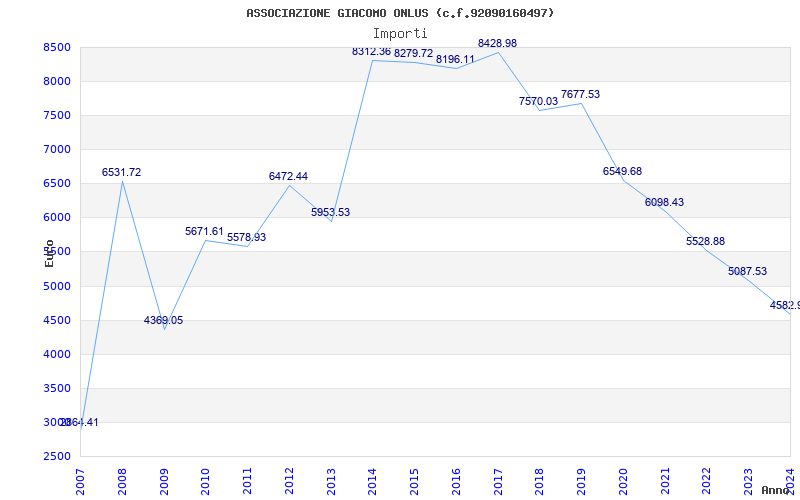The height and width of the screenshot is (500, 800).
Task: Pick the 6000 y-axis label
Action: pos(57,217)
